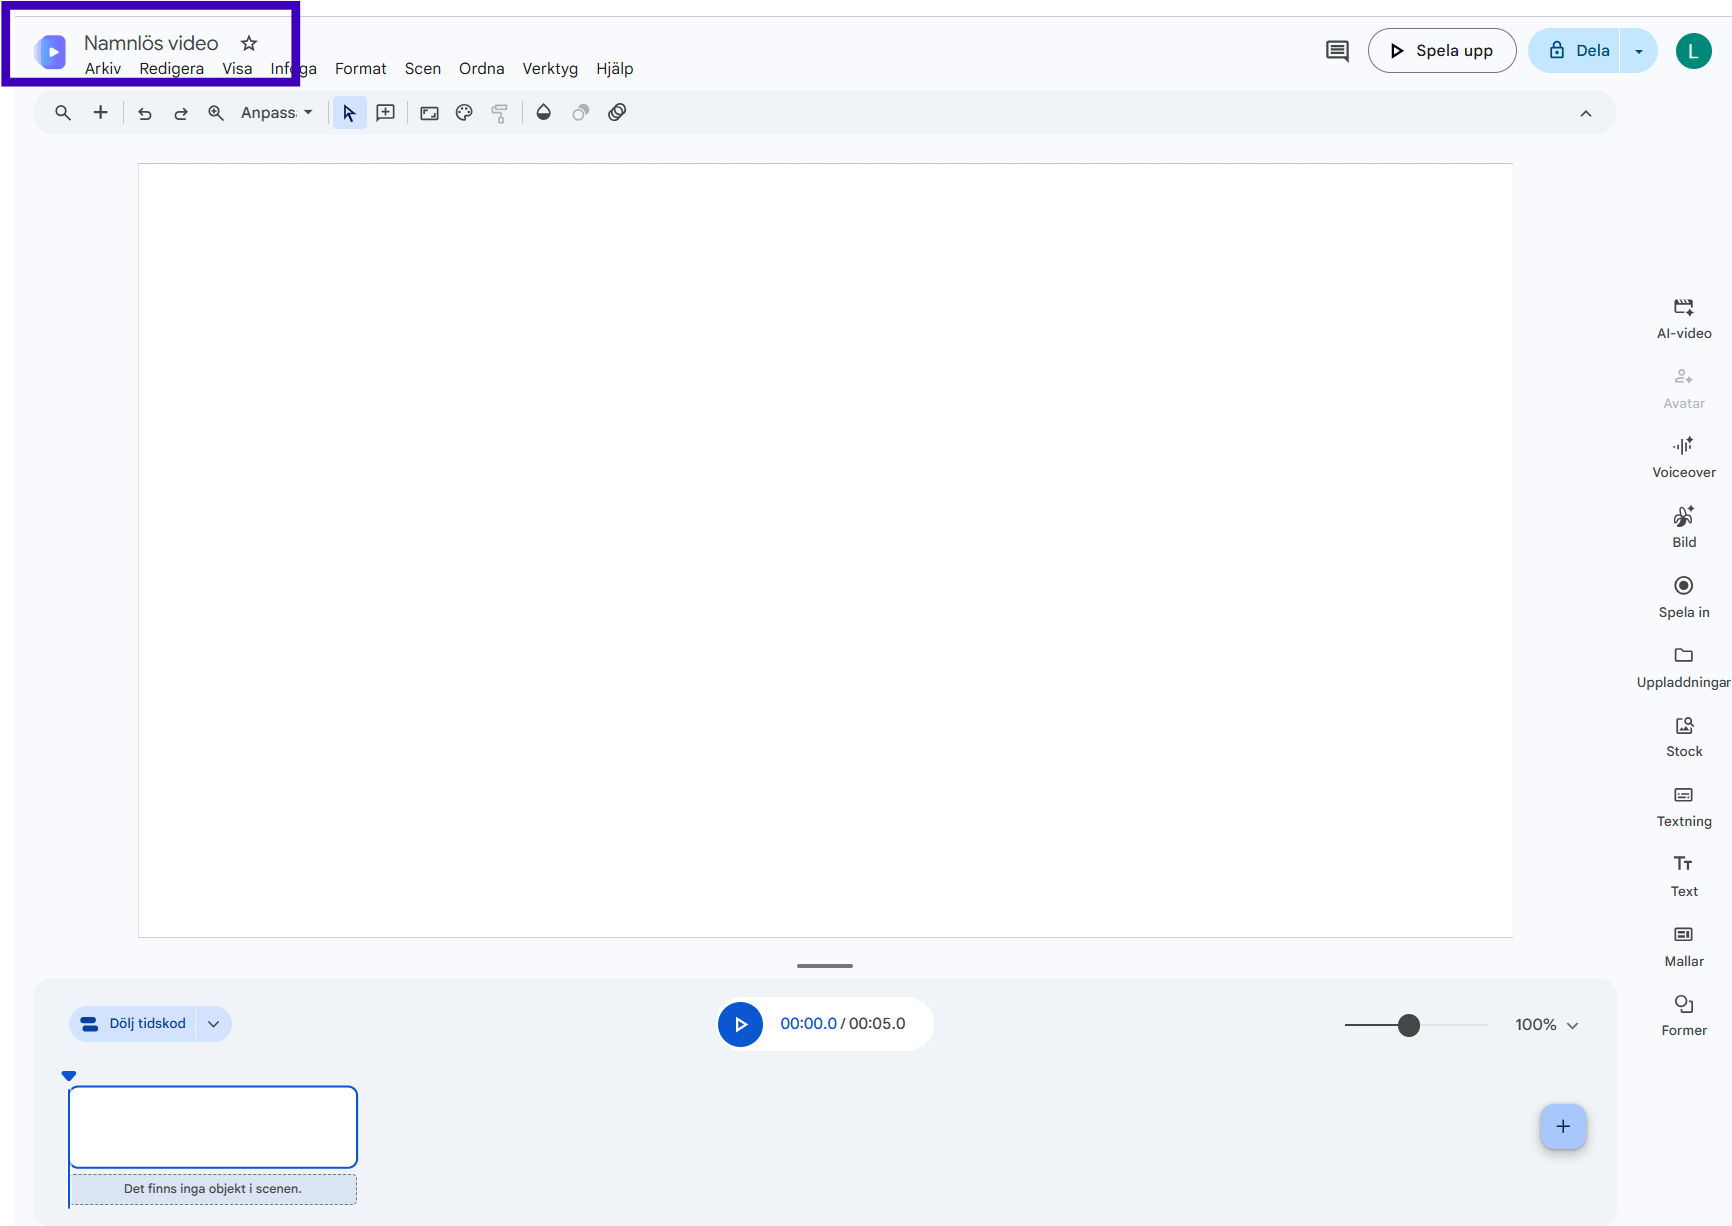Open the Voiceover side panel
This screenshot has height=1226, width=1732.
click(1684, 458)
